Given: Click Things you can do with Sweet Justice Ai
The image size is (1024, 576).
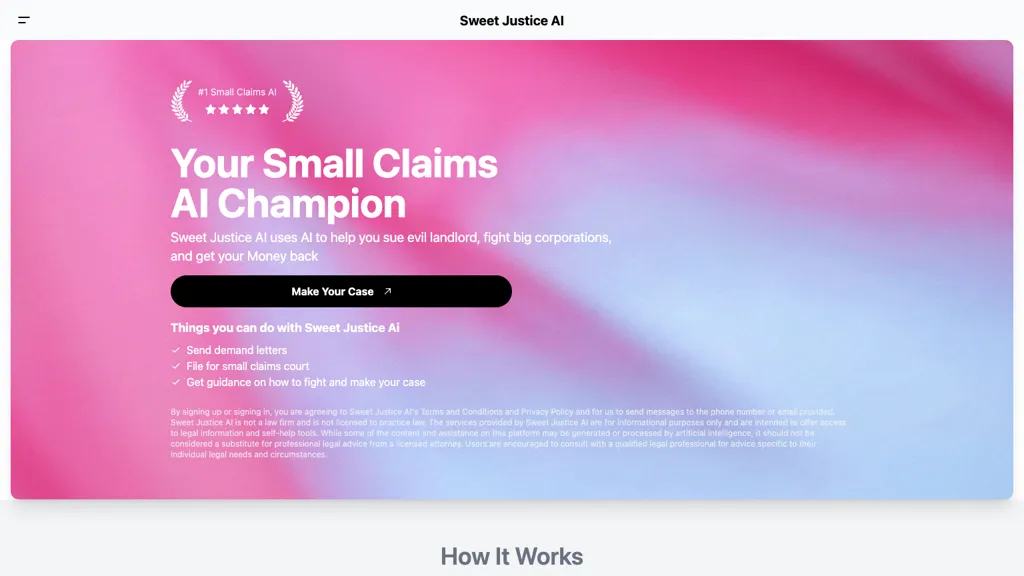Looking at the screenshot, I should tap(285, 328).
